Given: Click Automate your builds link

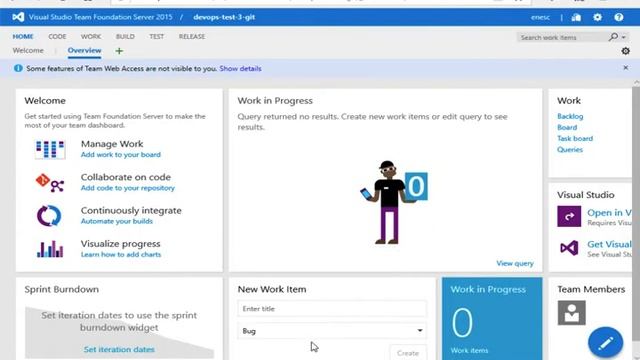Looking at the screenshot, I should point(117,221).
